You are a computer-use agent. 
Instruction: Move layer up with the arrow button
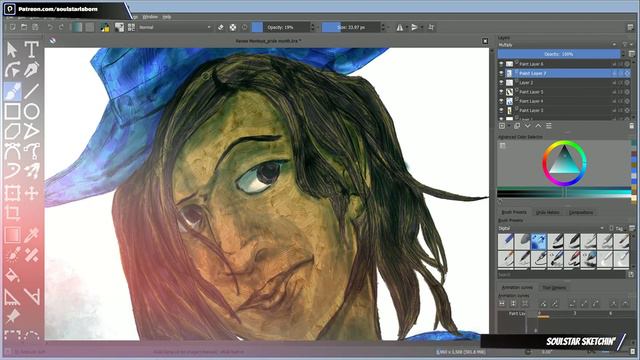point(538,126)
